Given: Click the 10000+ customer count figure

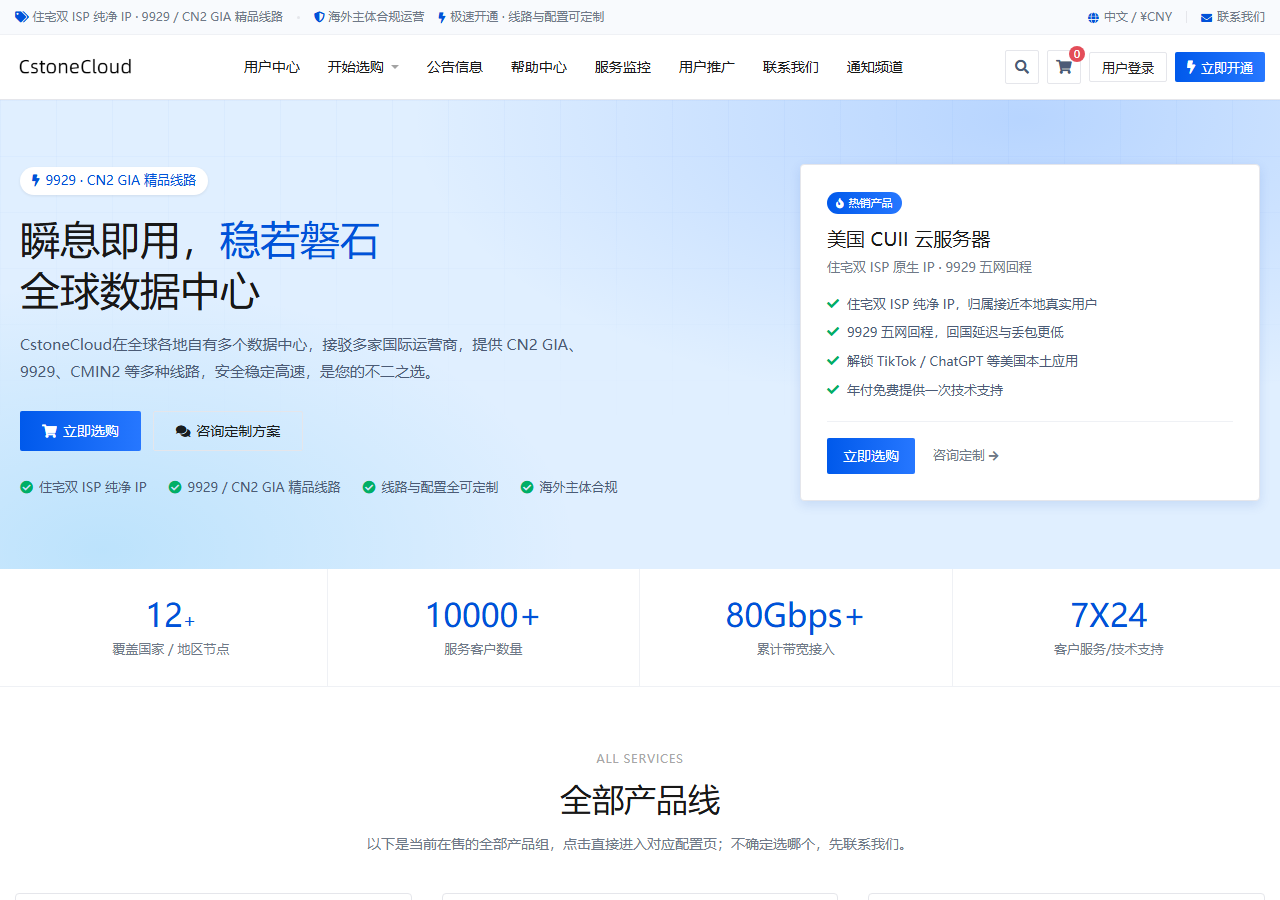Looking at the screenshot, I should click(x=483, y=615).
